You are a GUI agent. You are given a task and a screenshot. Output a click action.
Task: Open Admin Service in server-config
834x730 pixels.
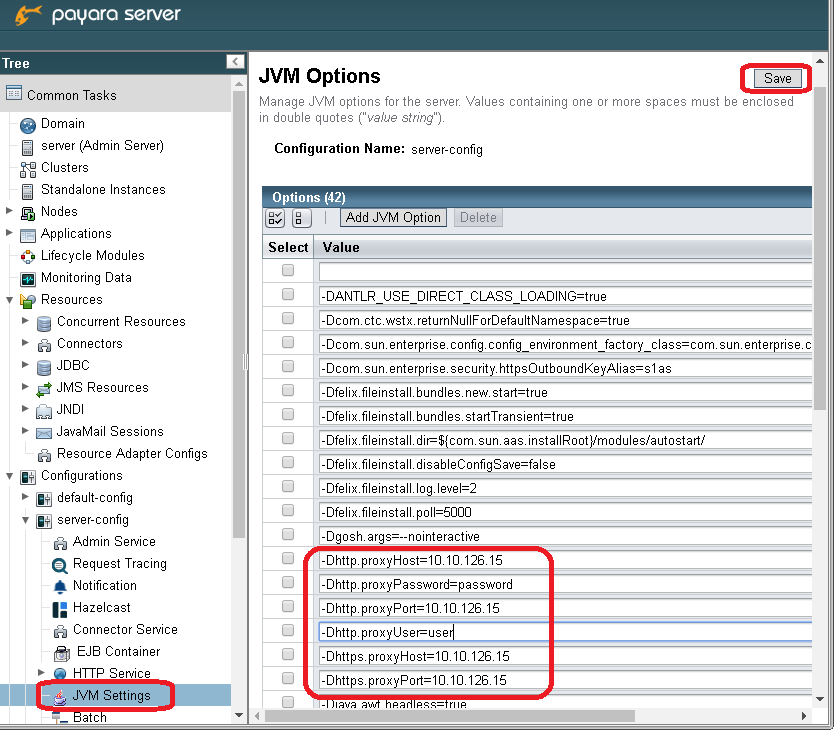click(114, 542)
